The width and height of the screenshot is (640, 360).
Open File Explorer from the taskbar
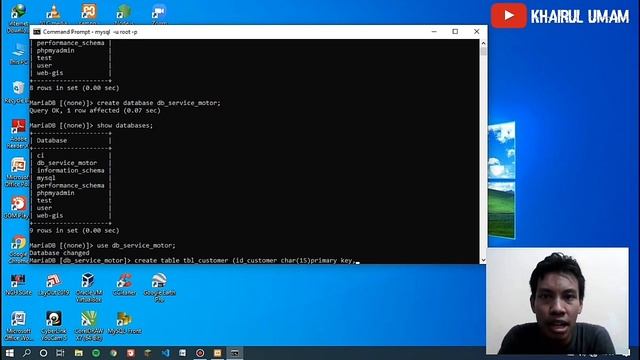(x=78, y=353)
